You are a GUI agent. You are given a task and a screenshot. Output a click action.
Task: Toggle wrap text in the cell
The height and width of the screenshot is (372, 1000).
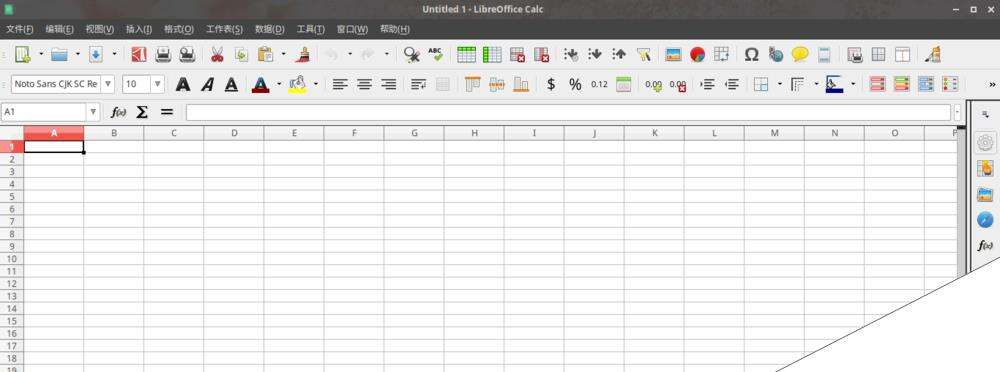coord(418,84)
